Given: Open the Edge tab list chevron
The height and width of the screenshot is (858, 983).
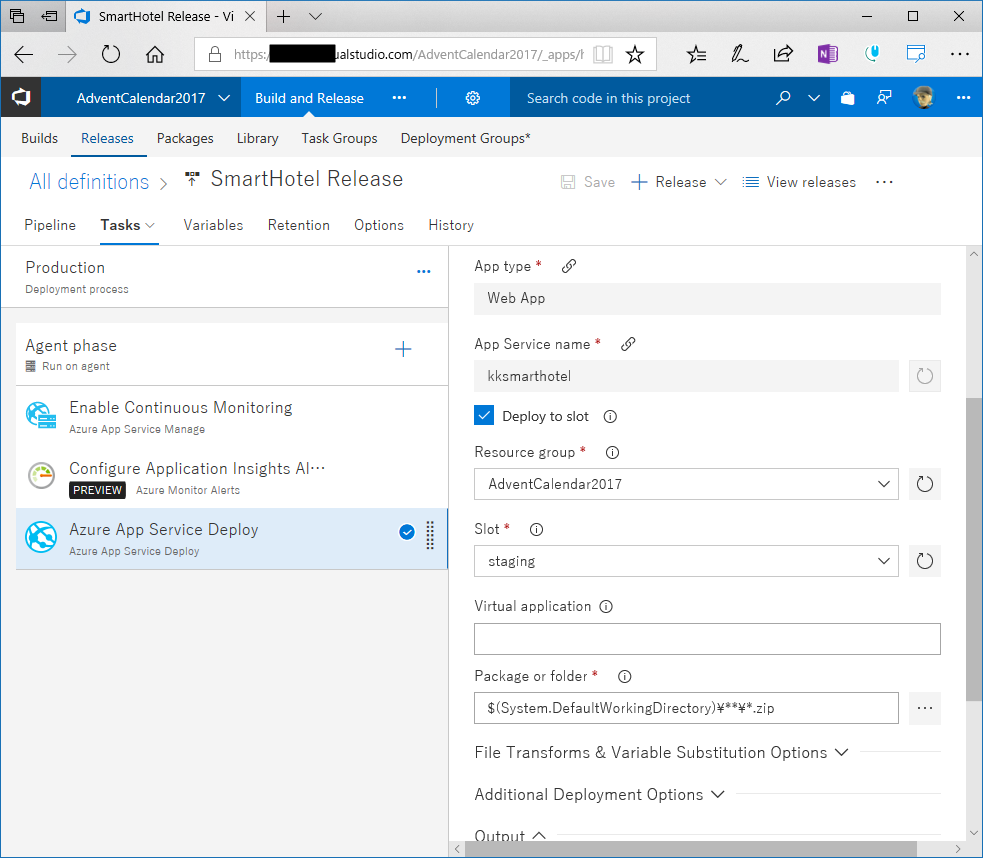Looking at the screenshot, I should pyautogui.click(x=316, y=16).
